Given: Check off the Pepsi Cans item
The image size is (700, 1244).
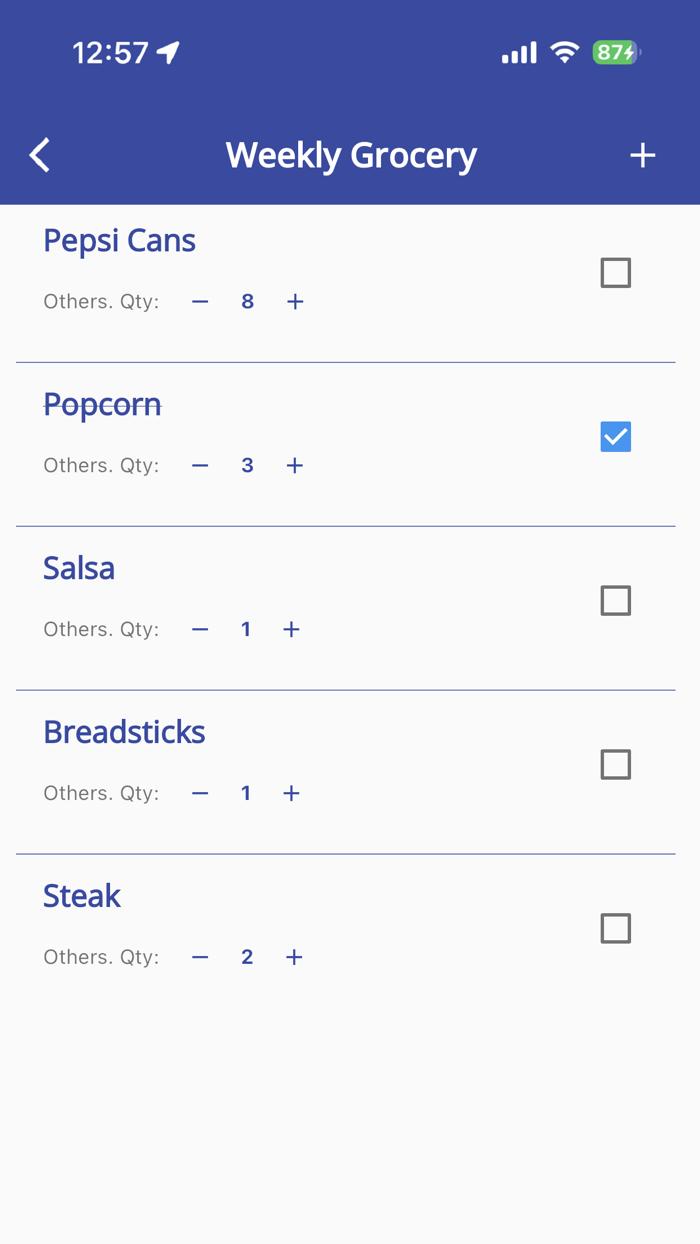Looking at the screenshot, I should 615,272.
